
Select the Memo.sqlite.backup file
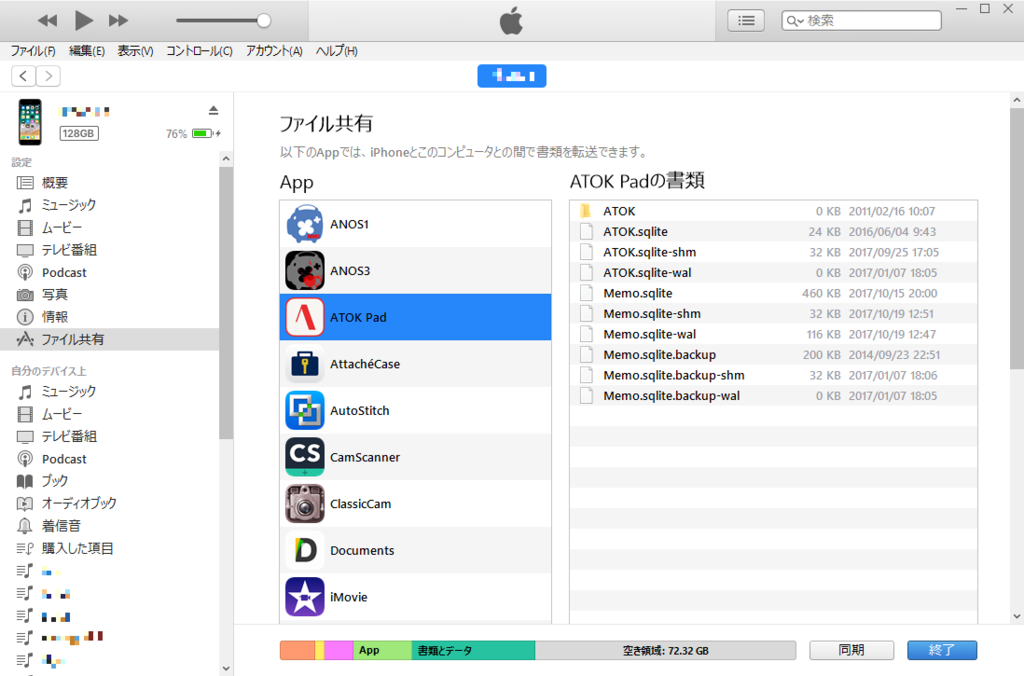pyautogui.click(x=773, y=355)
